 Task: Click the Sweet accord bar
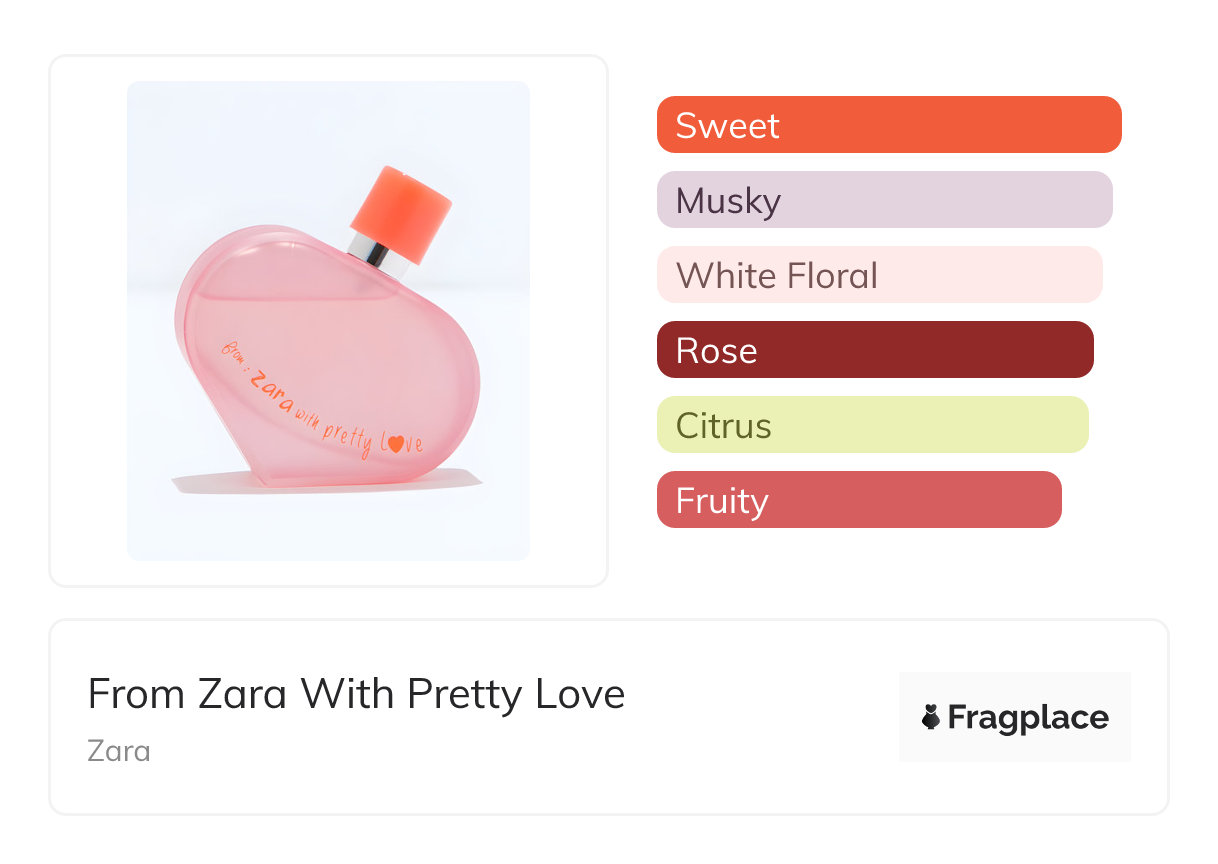coord(888,125)
